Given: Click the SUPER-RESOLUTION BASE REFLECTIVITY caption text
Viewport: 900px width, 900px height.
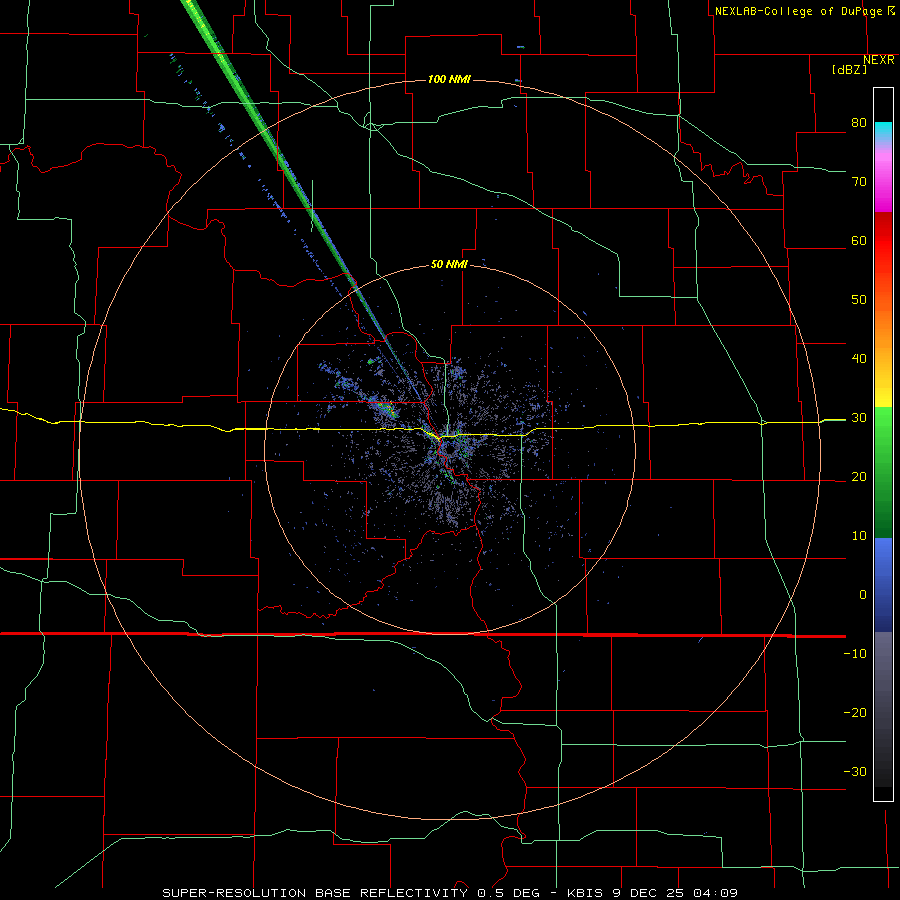Looking at the screenshot, I should (x=315, y=893).
